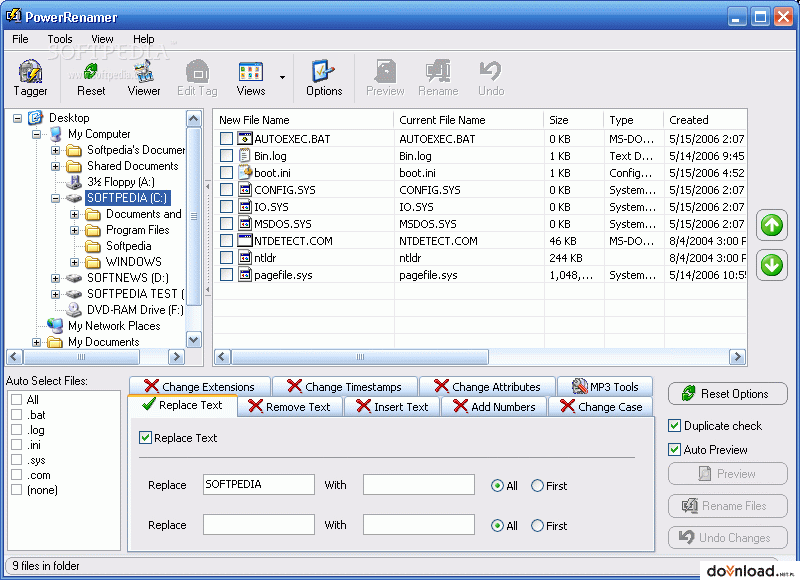Click the Desktop icon in tree
Image resolution: width=800 pixels, height=580 pixels.
(x=35, y=118)
